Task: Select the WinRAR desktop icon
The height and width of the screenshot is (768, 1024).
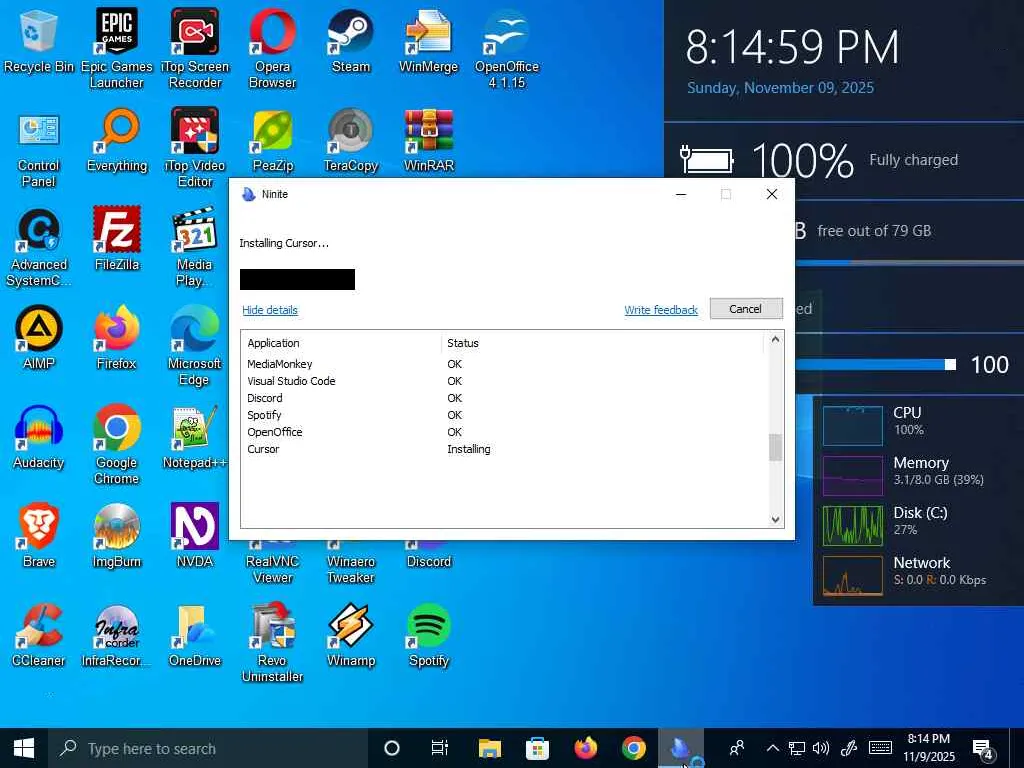Action: pos(428,140)
